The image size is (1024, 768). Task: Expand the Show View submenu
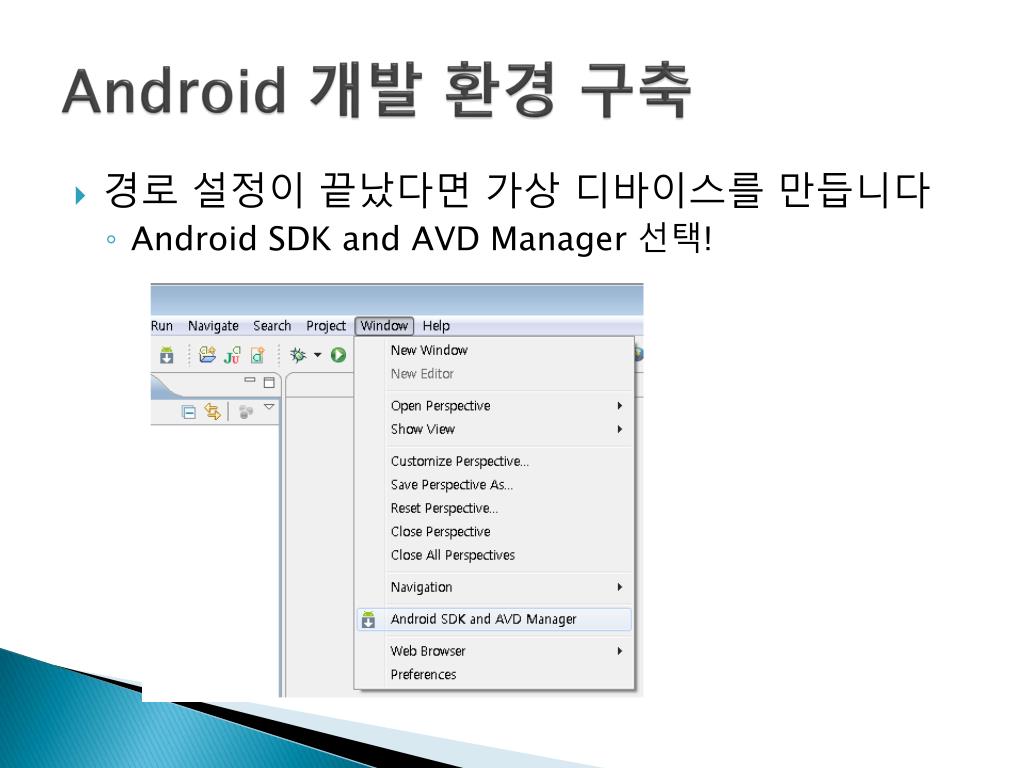click(x=494, y=429)
